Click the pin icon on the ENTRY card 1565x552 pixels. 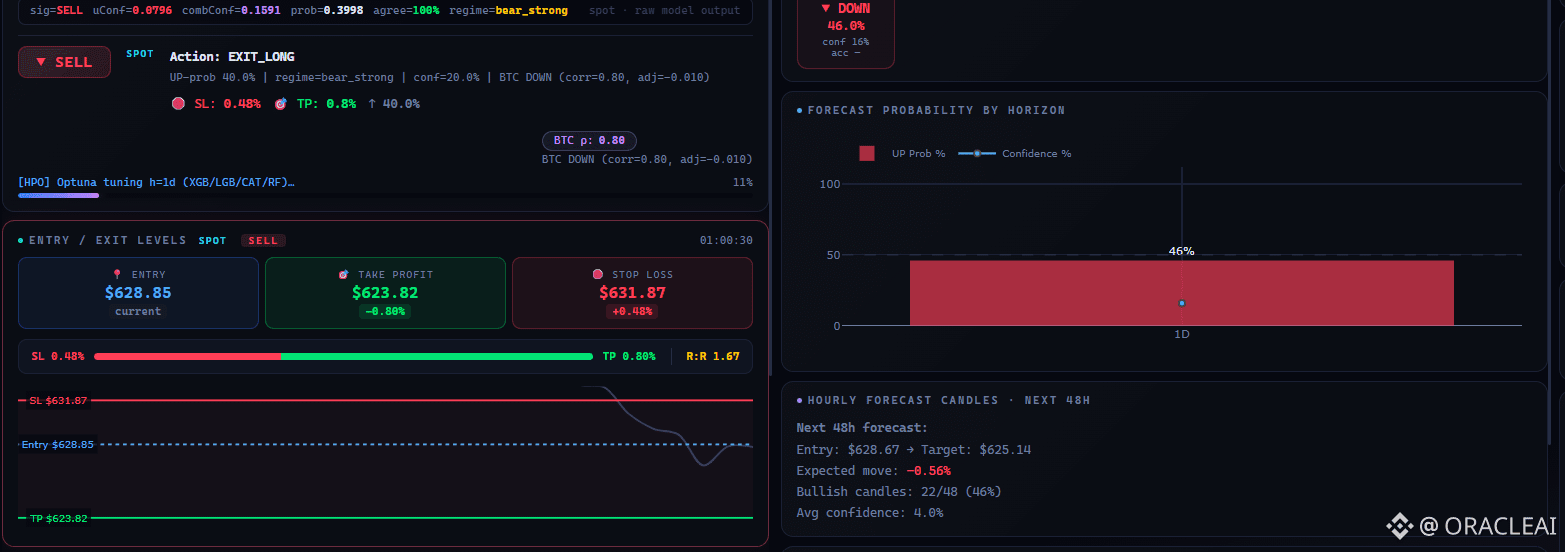pos(117,274)
